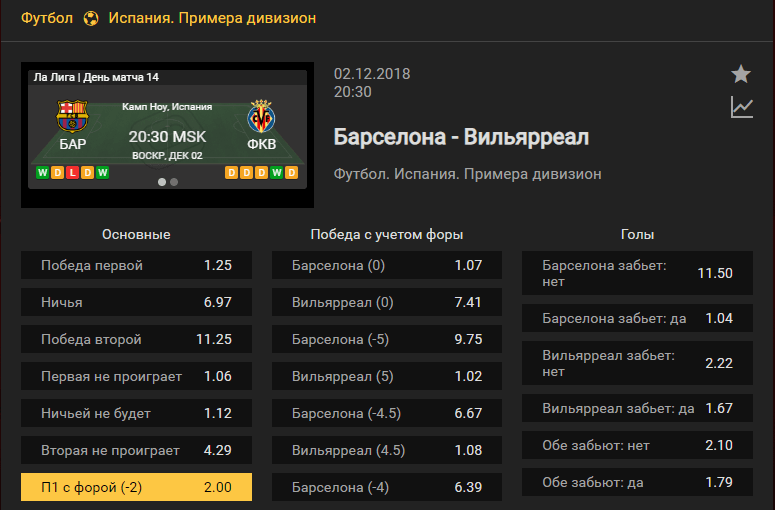
Task: Switch to second slide dot in widget
Action: tap(174, 182)
